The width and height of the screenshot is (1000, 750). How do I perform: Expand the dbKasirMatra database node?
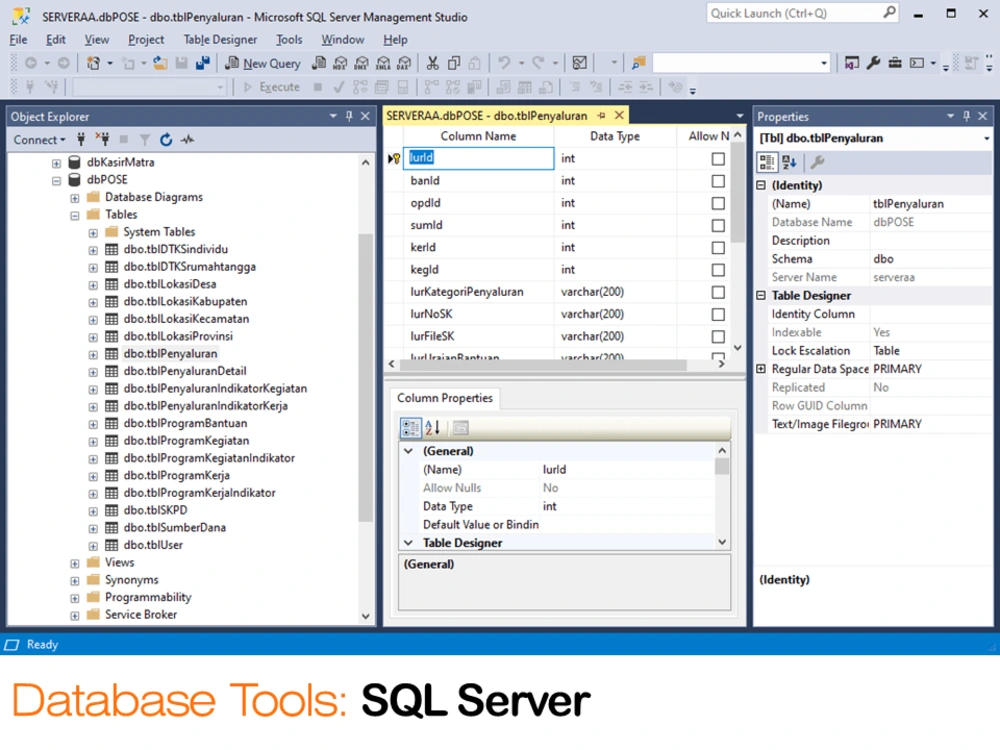click(x=57, y=163)
